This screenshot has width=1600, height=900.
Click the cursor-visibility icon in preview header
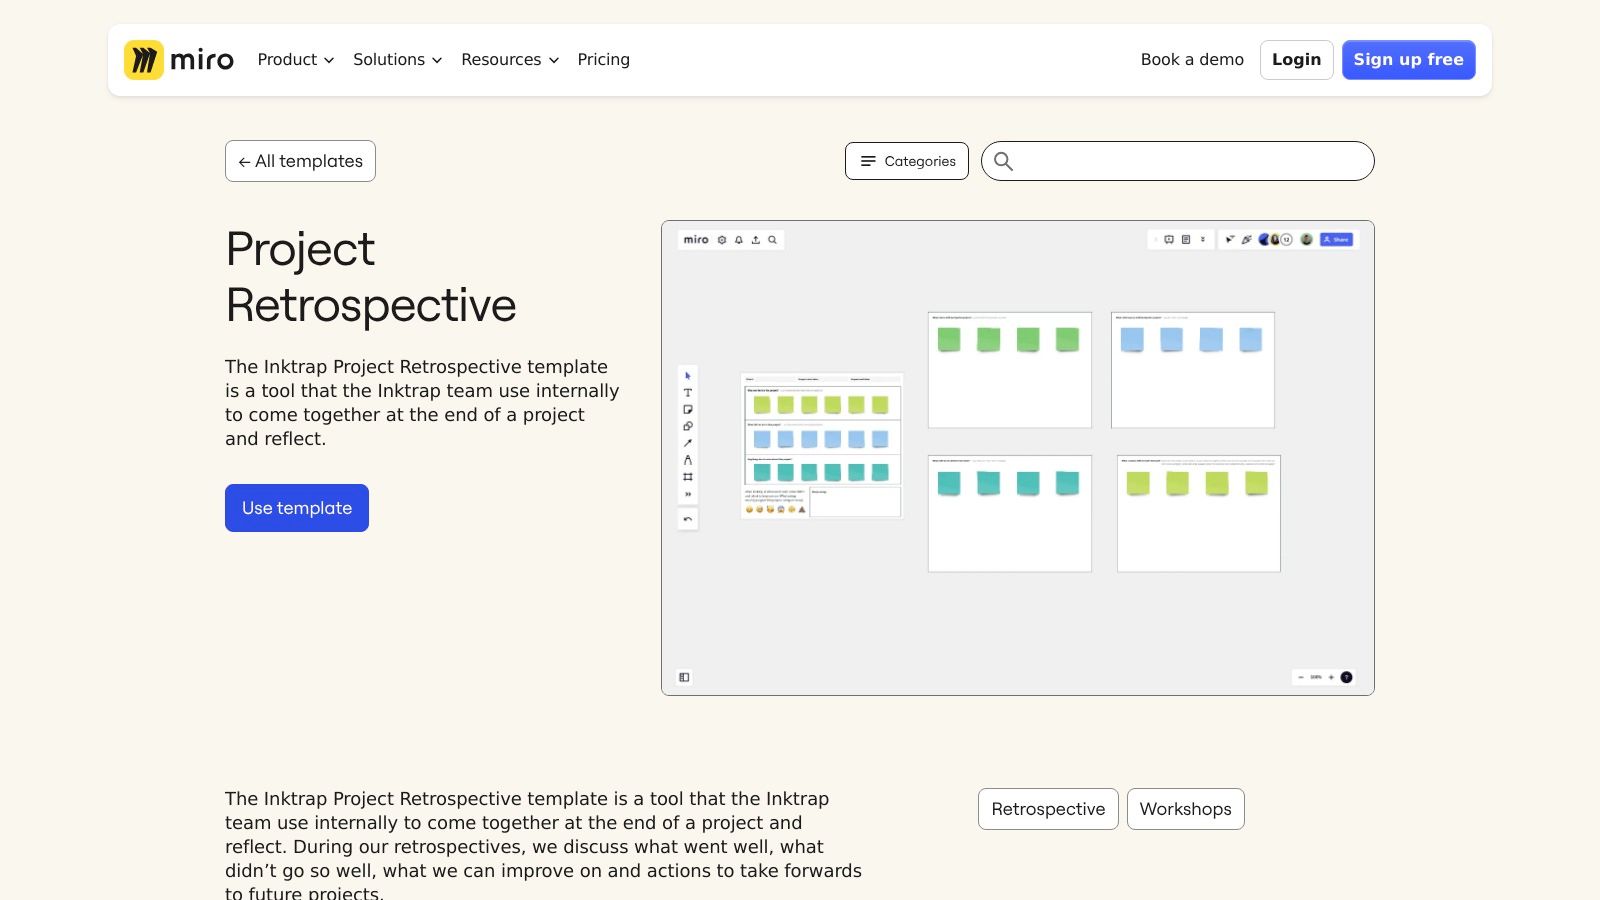pyautogui.click(x=1230, y=240)
